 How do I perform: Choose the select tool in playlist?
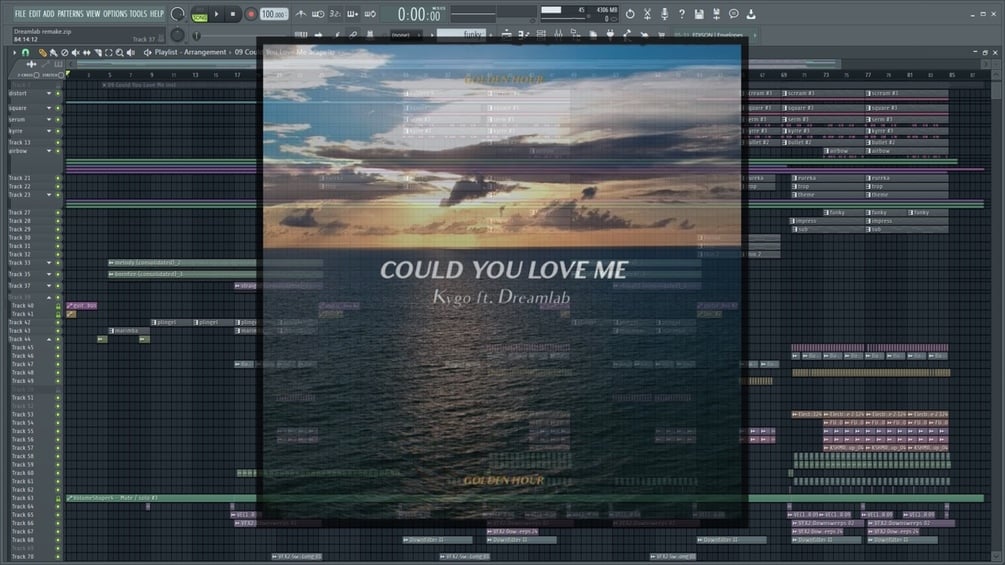[x=108, y=53]
